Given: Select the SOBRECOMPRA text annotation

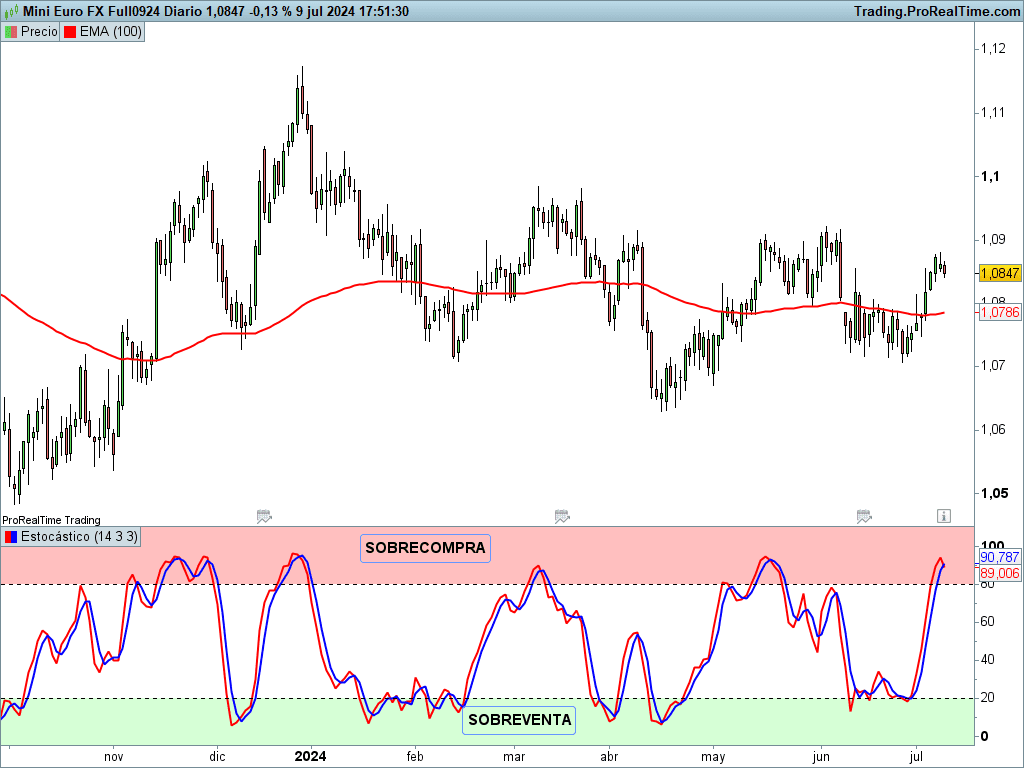Looking at the screenshot, I should [425, 548].
